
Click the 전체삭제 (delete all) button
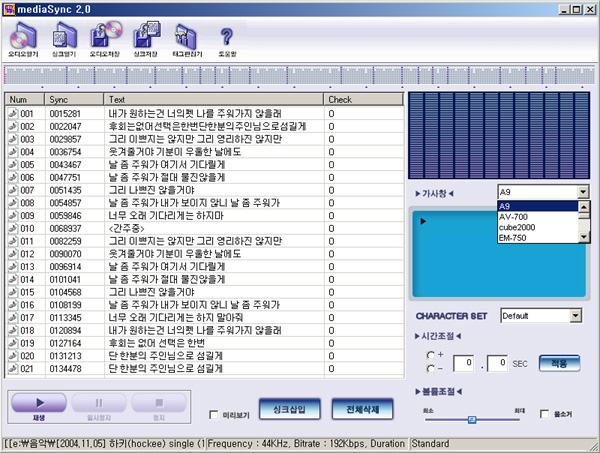[349, 410]
